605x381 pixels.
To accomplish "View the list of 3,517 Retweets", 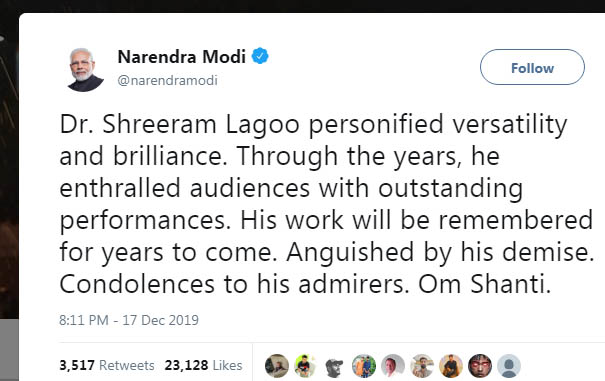I will point(107,365).
